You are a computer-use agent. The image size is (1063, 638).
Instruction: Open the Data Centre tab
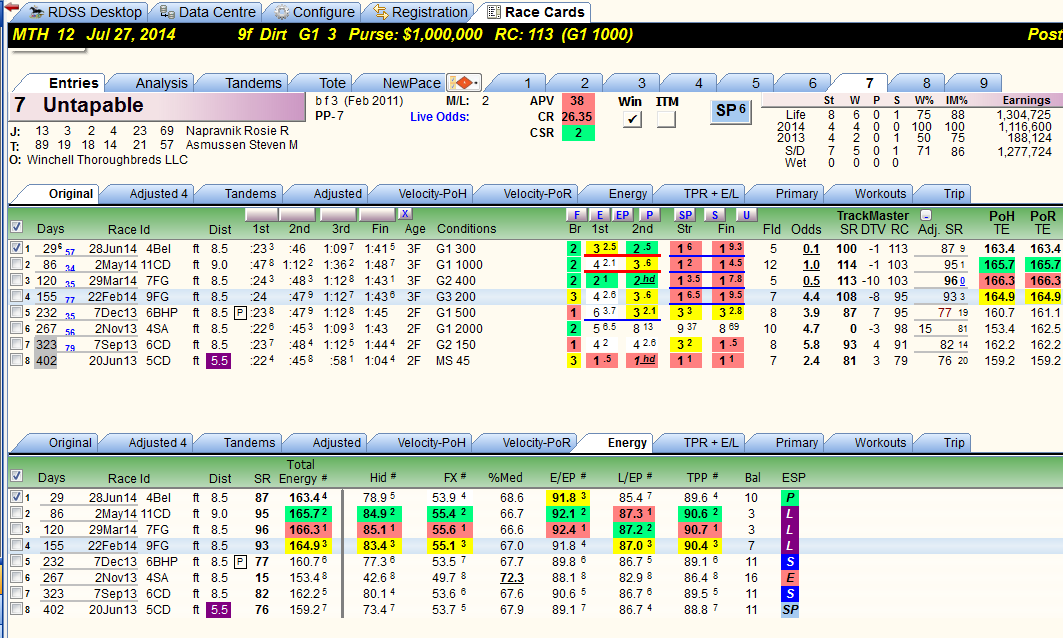point(207,12)
